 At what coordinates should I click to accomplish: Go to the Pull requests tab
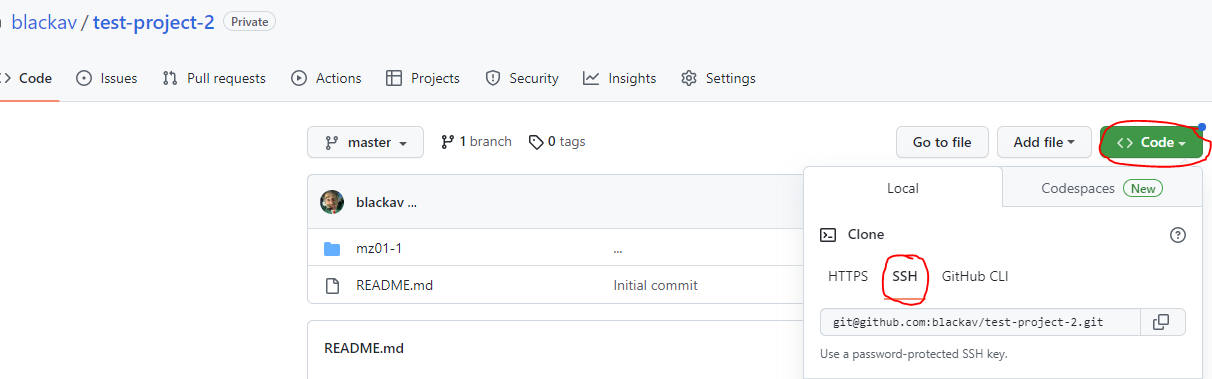click(x=214, y=78)
